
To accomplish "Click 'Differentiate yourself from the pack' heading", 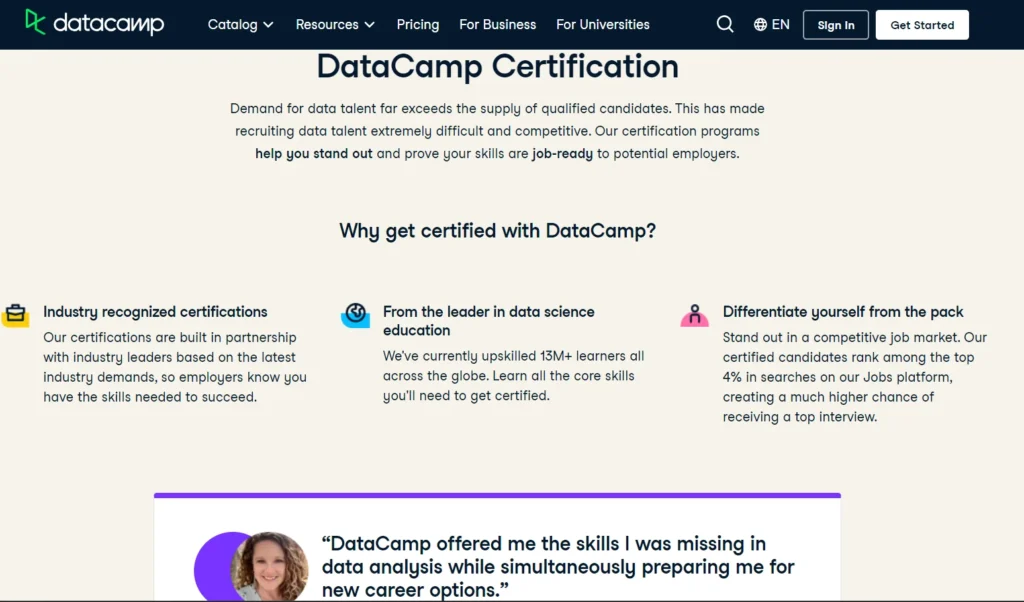I will [842, 311].
